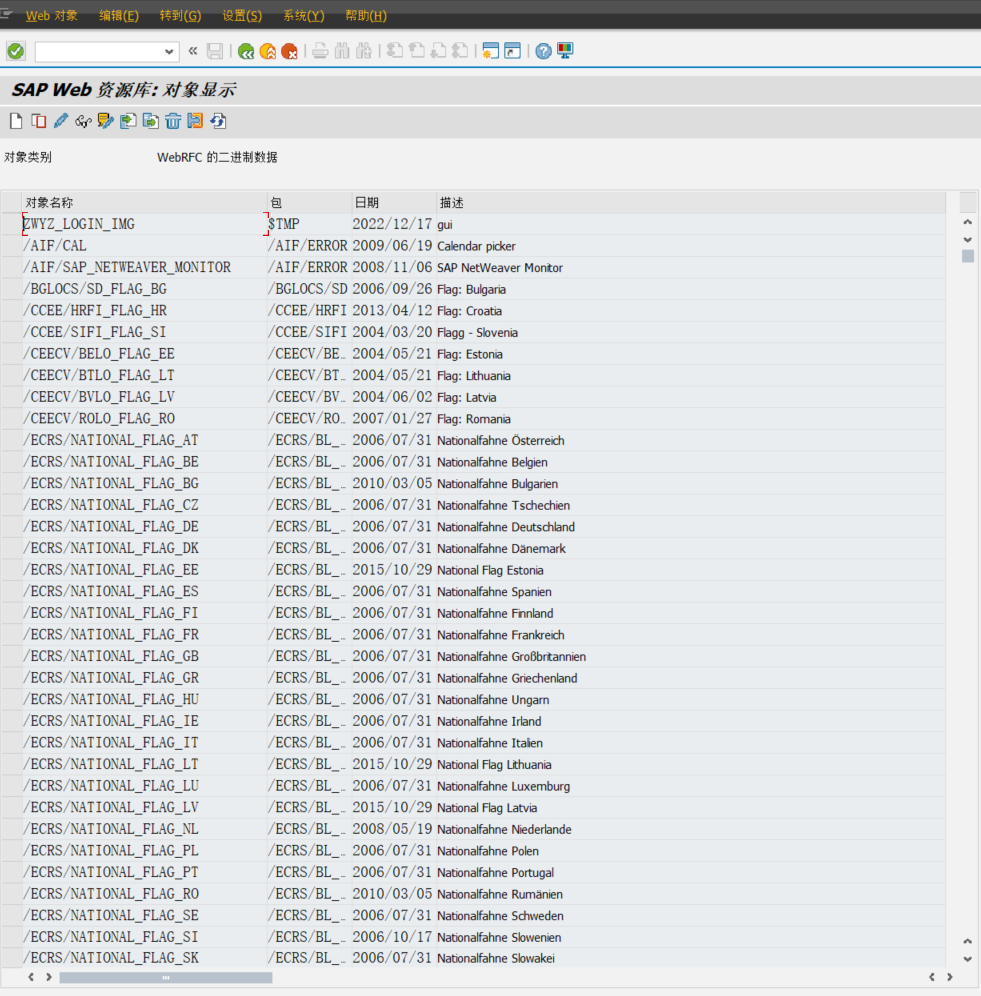The image size is (981, 996).
Task: Click the First Page icon
Action: (395, 51)
